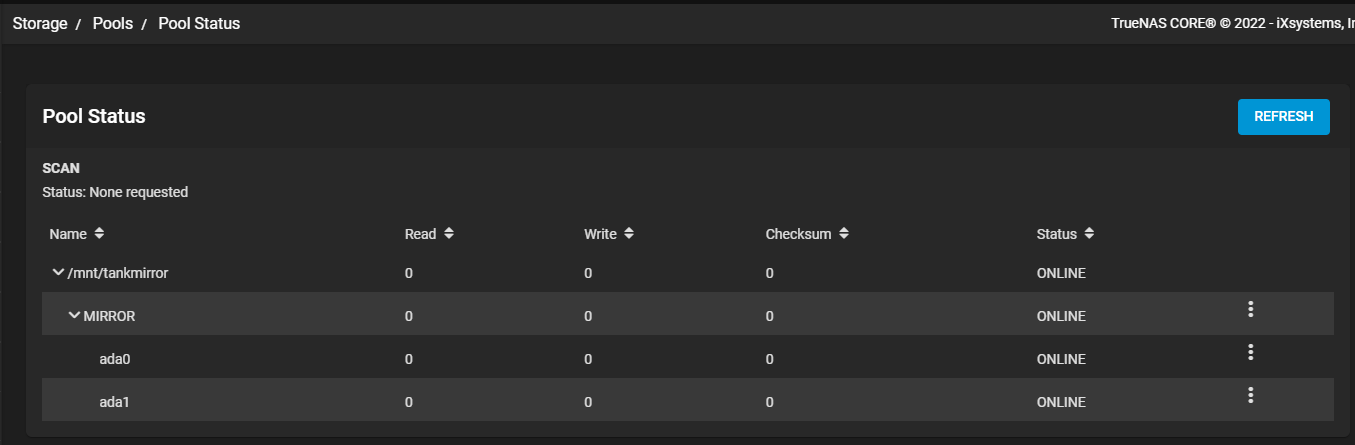Click the /mnt/tankmirror pool name
Viewport: 1355px width, 445px height.
click(110, 273)
